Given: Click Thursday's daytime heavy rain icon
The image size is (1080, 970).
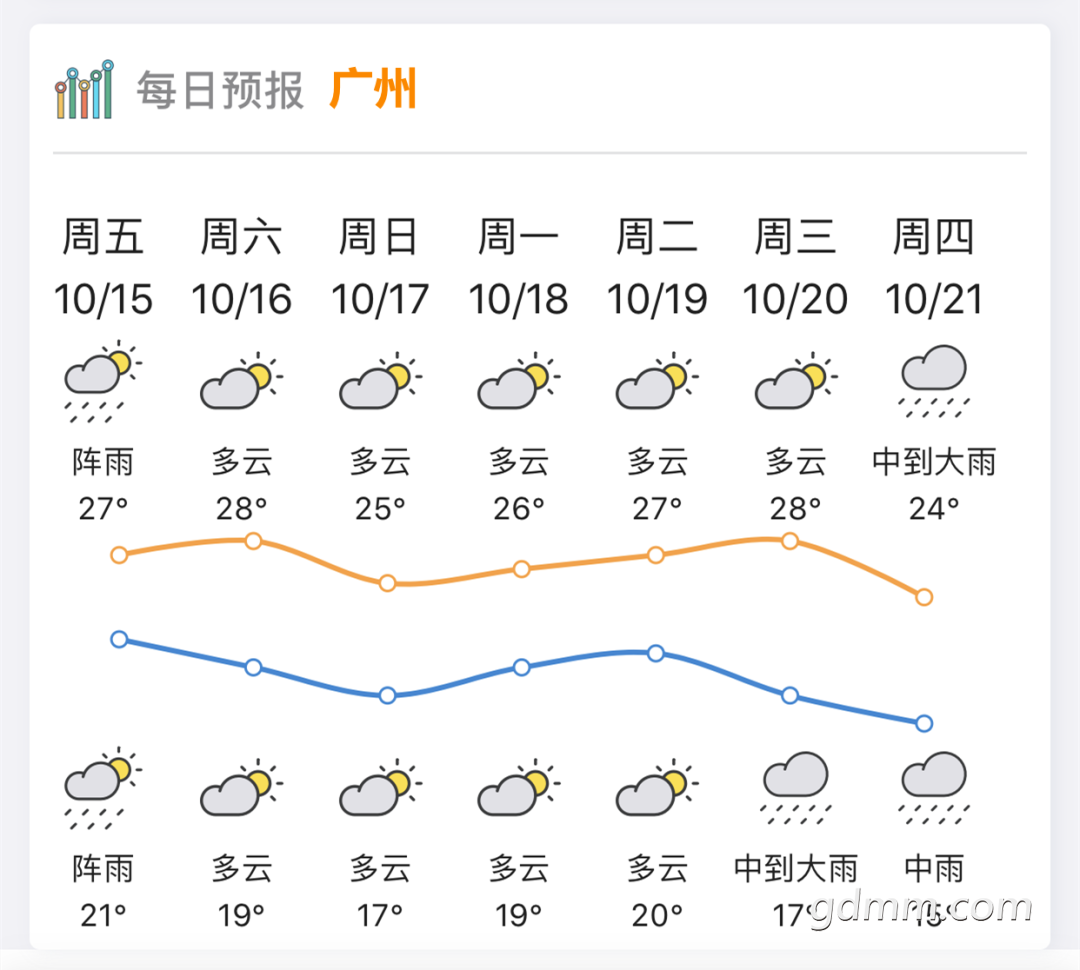Looking at the screenshot, I should [935, 381].
